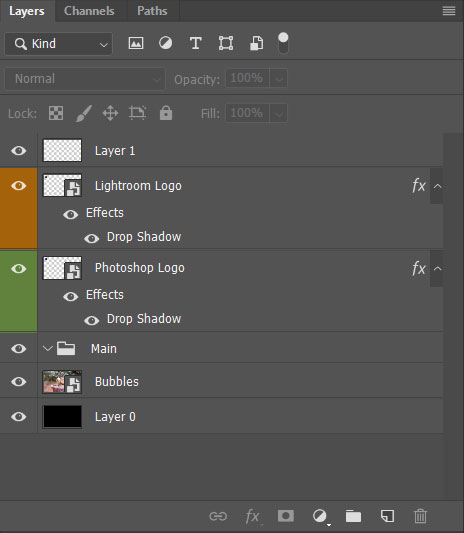Image resolution: width=464 pixels, height=533 pixels.
Task: Click the Layers panel vertical scrollbar
Action: click(x=453, y=316)
